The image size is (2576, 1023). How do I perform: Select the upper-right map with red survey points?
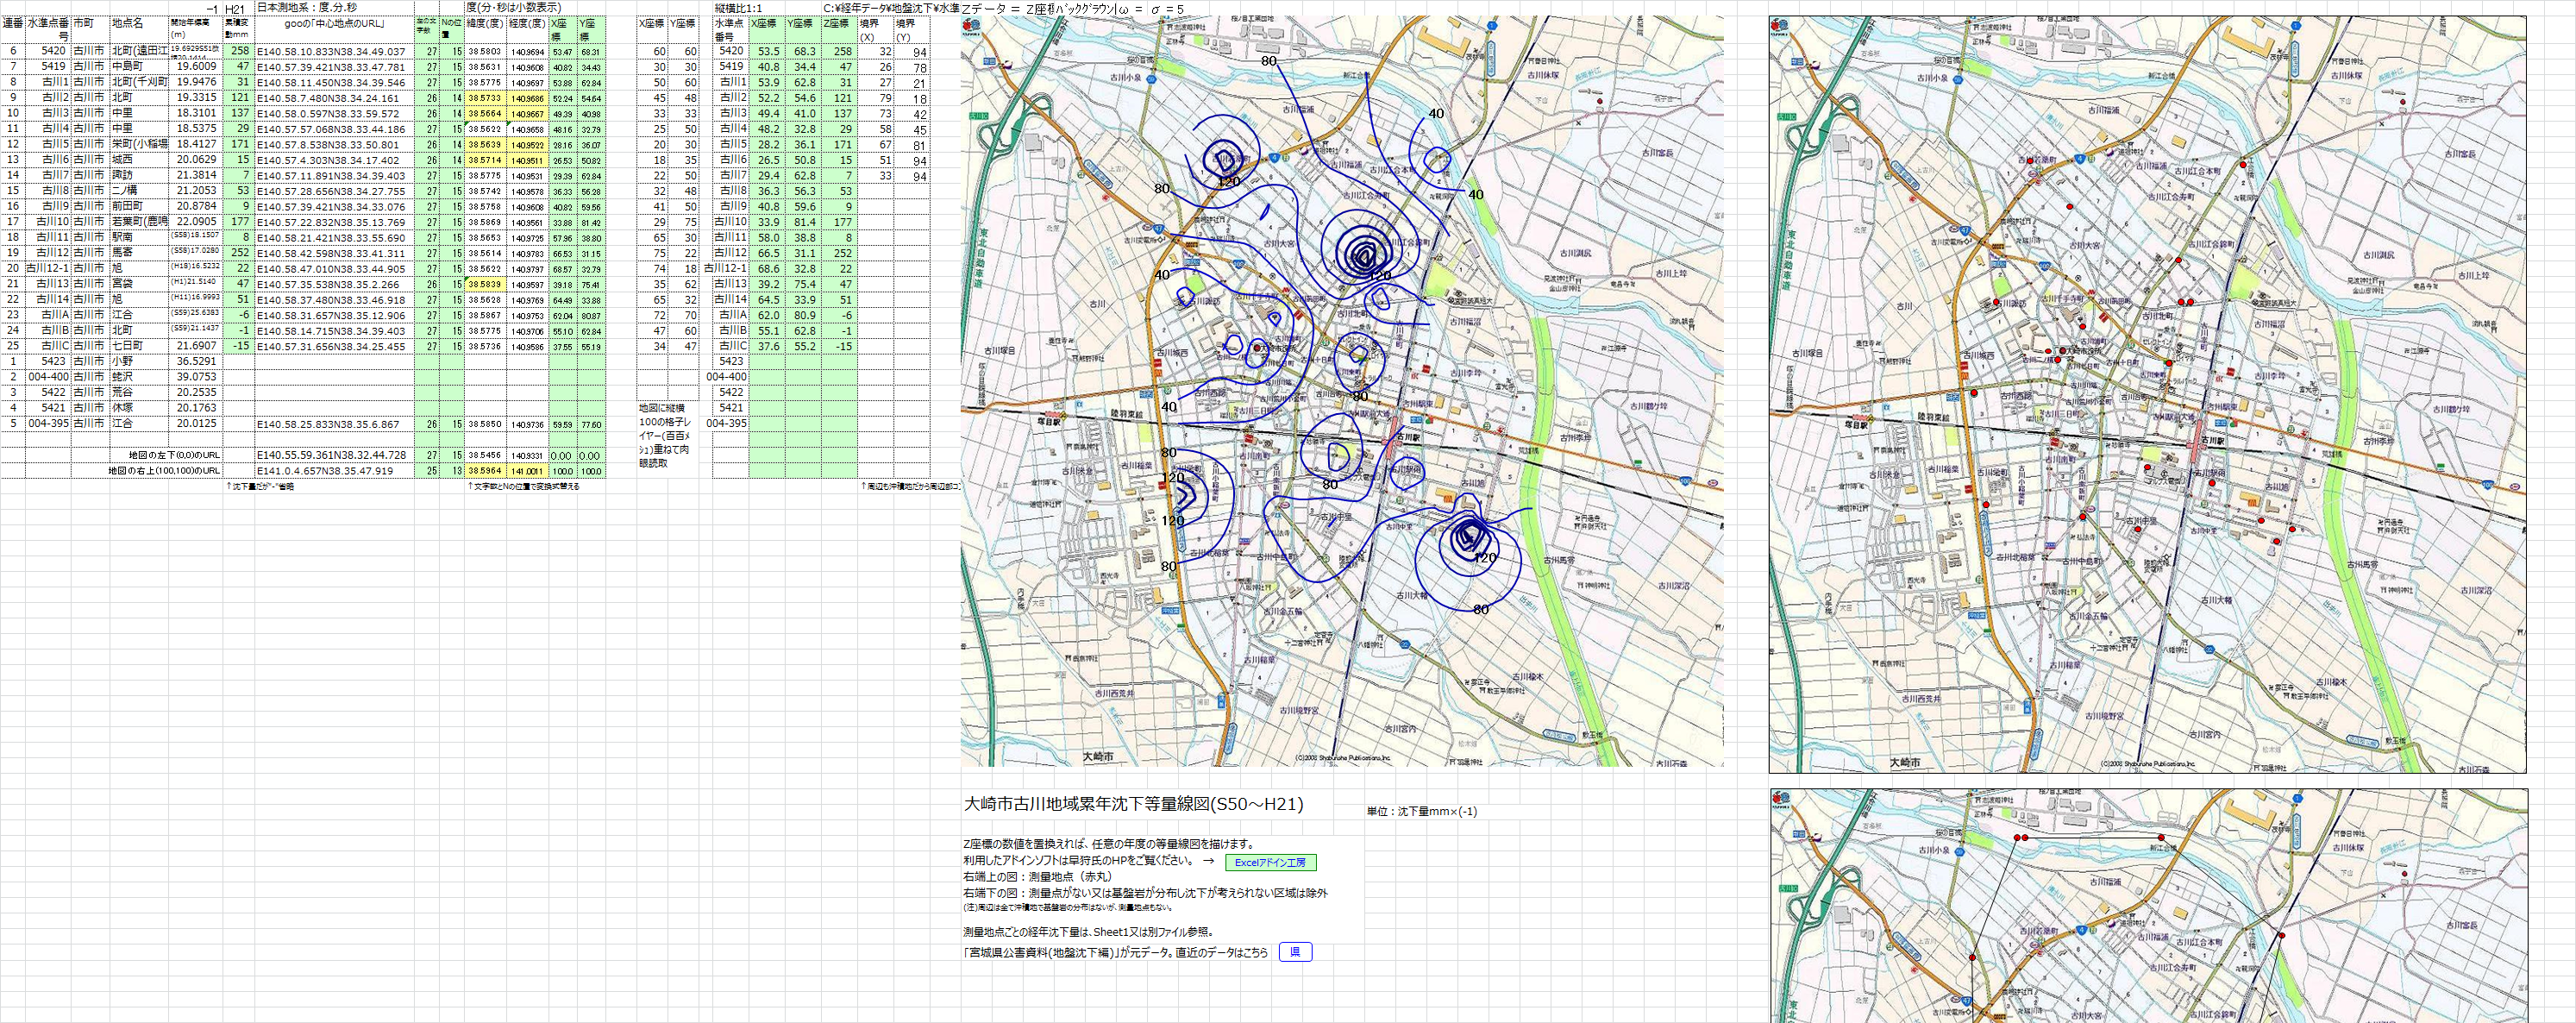(2147, 394)
